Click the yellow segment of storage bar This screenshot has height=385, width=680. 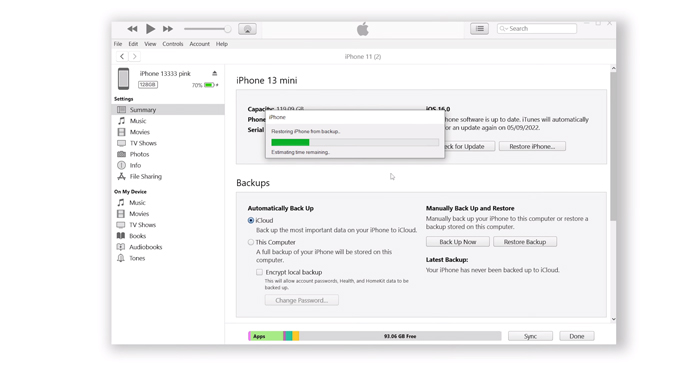296,336
